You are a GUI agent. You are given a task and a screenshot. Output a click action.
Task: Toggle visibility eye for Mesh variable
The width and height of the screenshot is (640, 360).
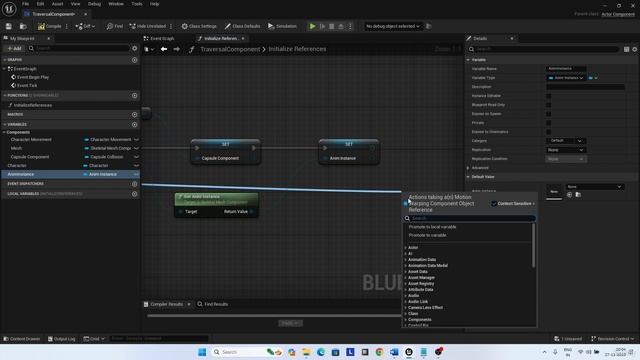coord(136,148)
